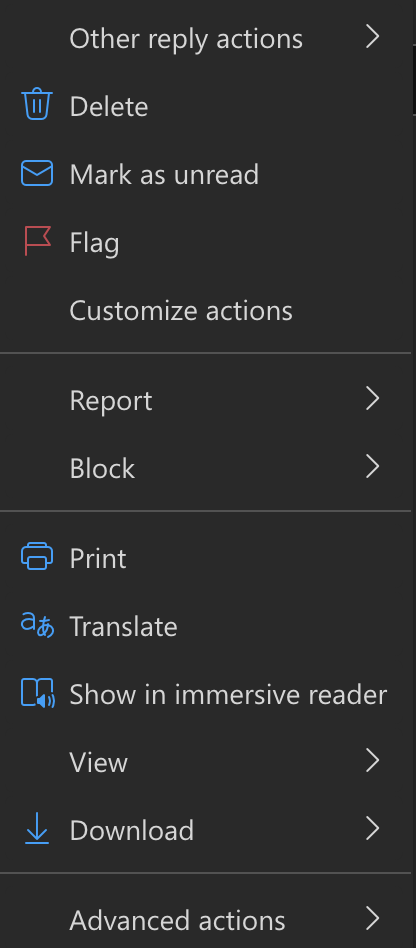
Task: Expand the Advanced actions chevron
Action: coord(373,920)
